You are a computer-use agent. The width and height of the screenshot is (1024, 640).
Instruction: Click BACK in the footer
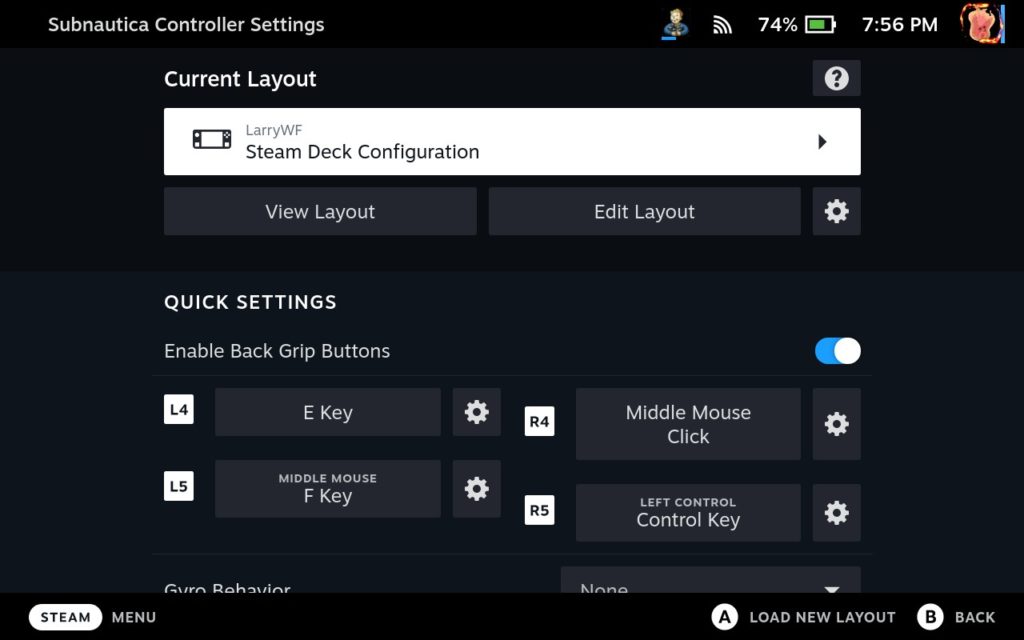(x=974, y=617)
